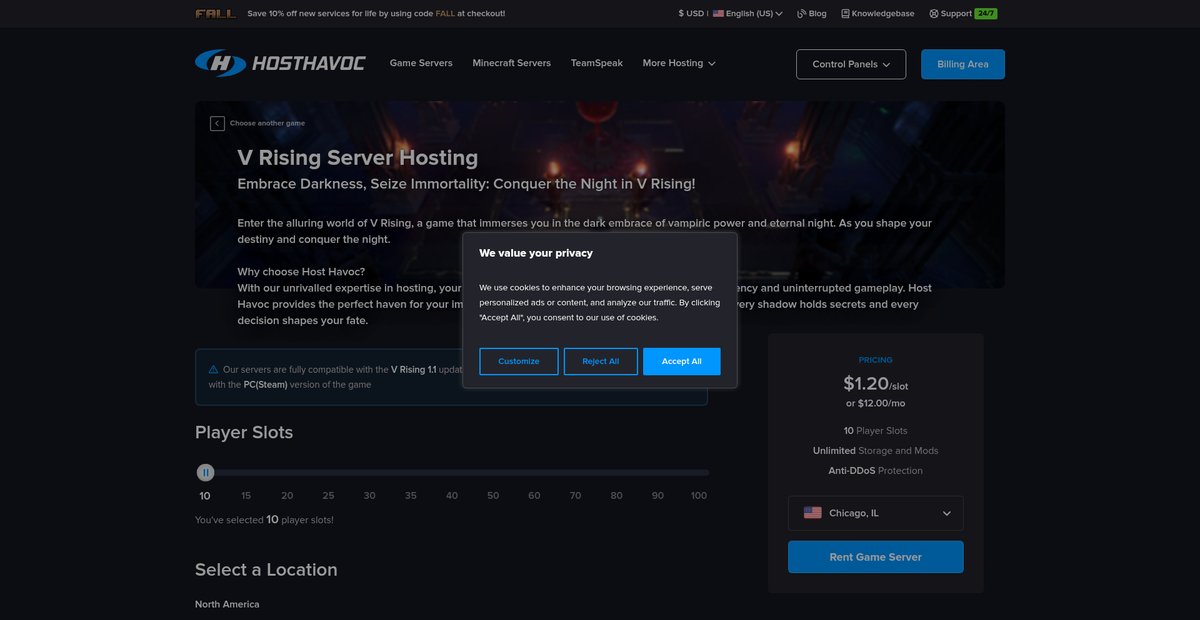Open the Blog link
Image resolution: width=1200 pixels, height=620 pixels.
(x=817, y=14)
